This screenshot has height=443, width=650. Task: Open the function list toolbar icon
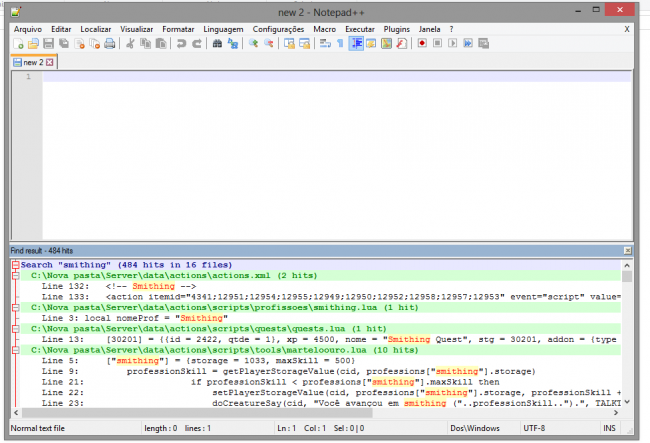(402, 44)
